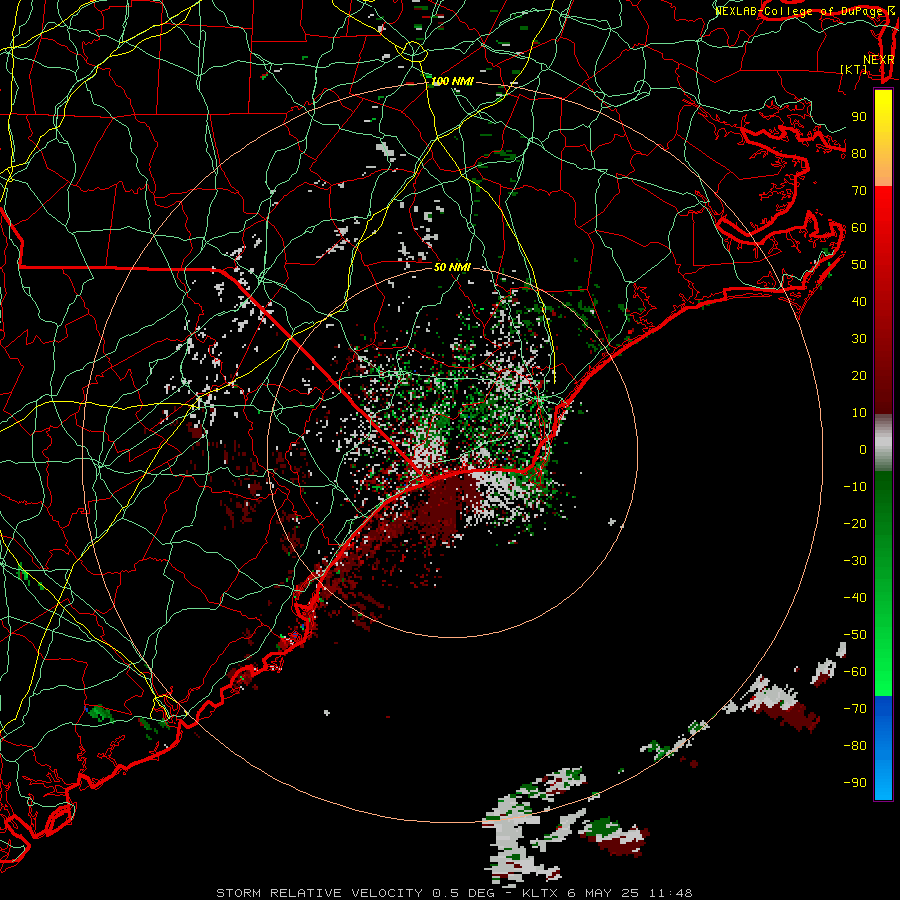The height and width of the screenshot is (900, 900).
Task: Click the [KT] units label above the scale
Action: click(854, 69)
